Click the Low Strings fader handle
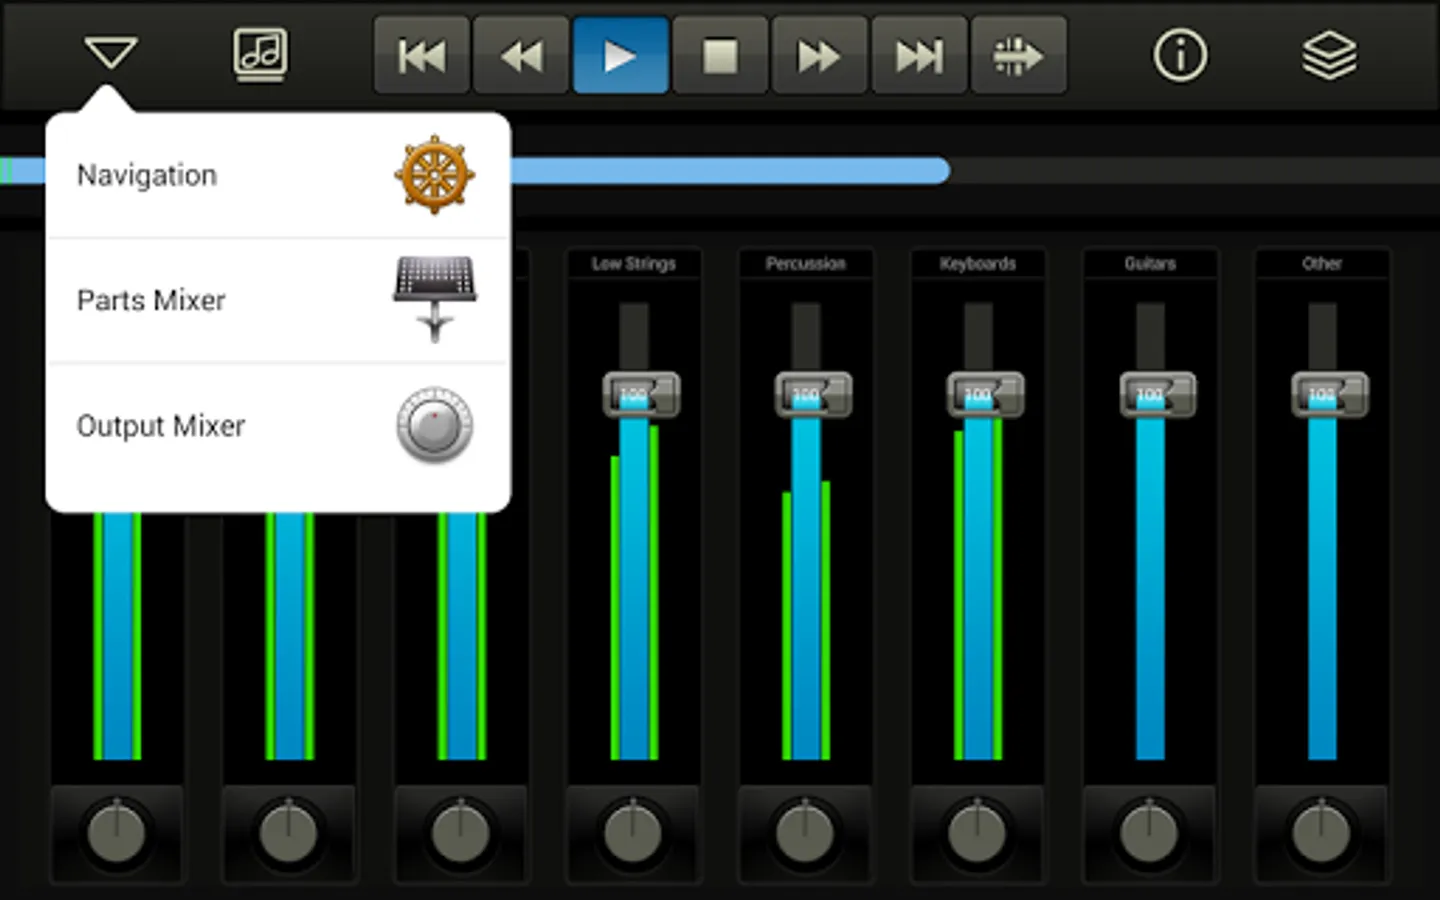The width and height of the screenshot is (1440, 900). [641, 394]
